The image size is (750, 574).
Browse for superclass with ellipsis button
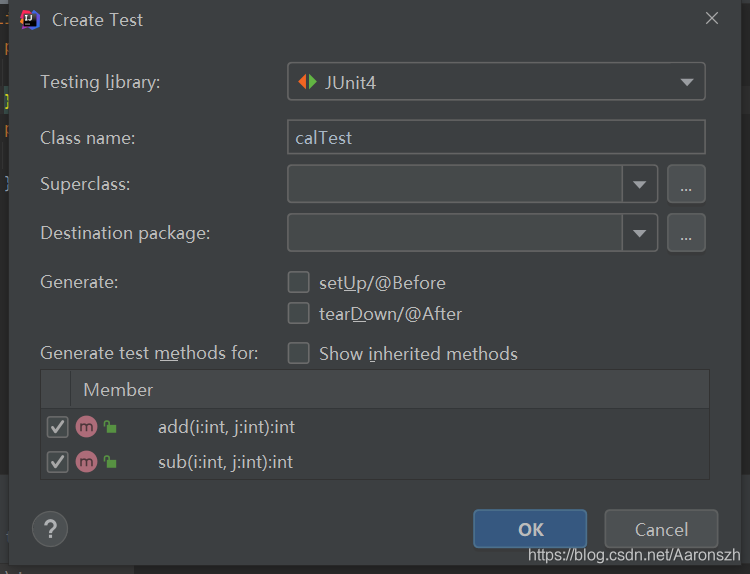click(686, 184)
